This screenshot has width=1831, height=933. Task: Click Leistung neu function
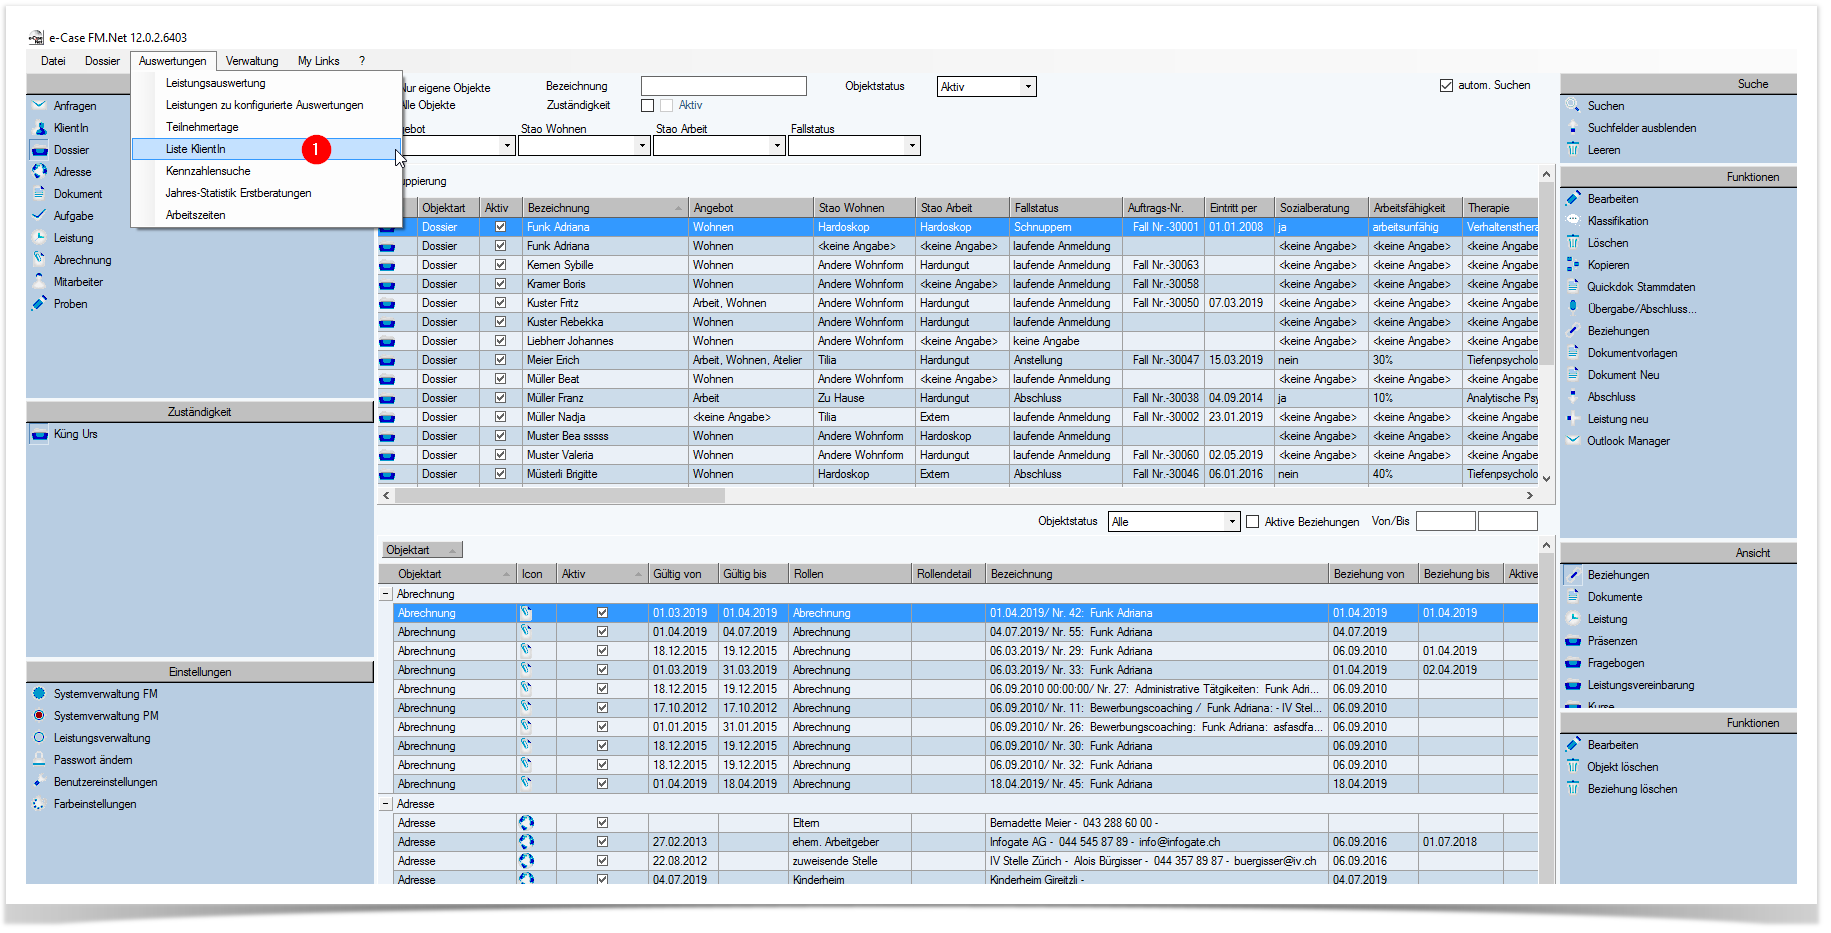tap(1618, 419)
